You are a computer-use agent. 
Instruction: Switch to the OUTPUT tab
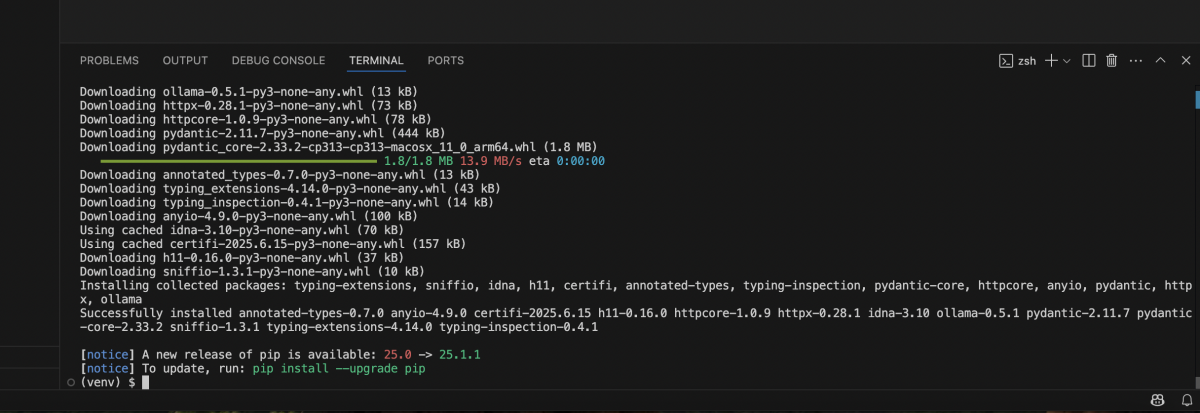point(185,61)
